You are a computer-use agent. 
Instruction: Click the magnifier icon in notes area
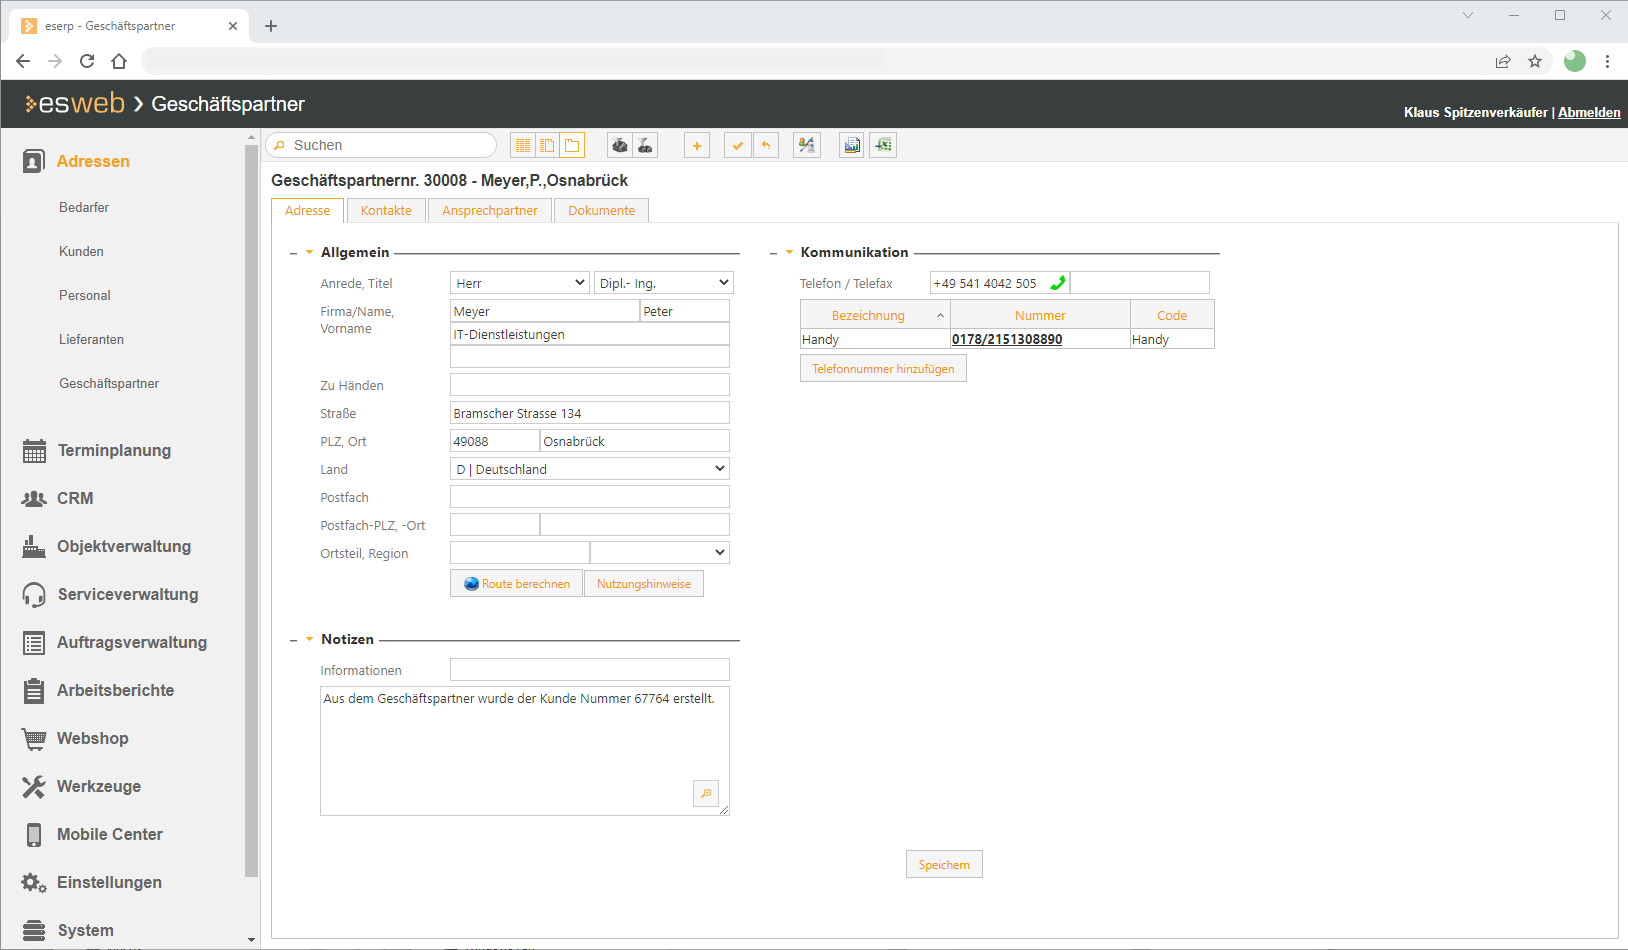[706, 793]
